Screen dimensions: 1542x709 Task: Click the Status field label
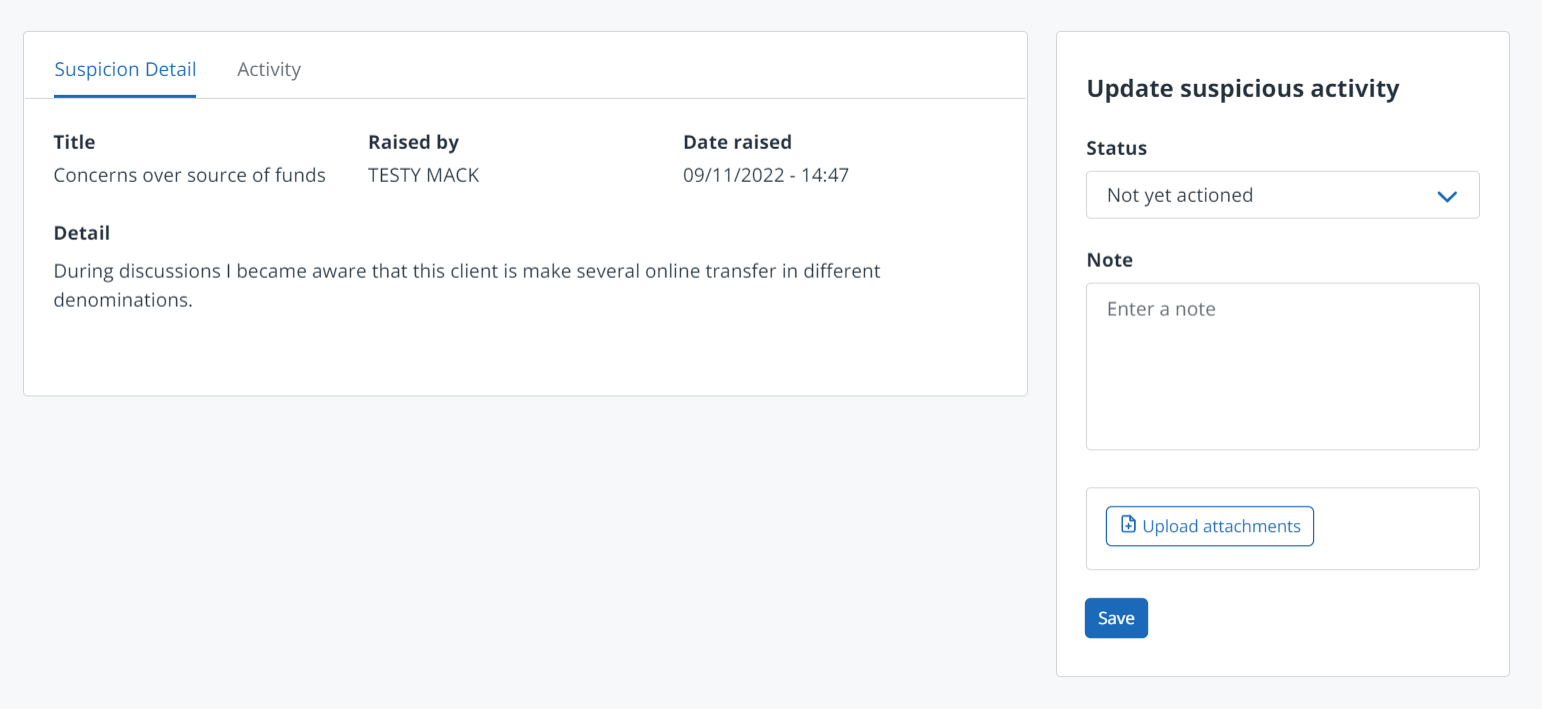[1116, 148]
